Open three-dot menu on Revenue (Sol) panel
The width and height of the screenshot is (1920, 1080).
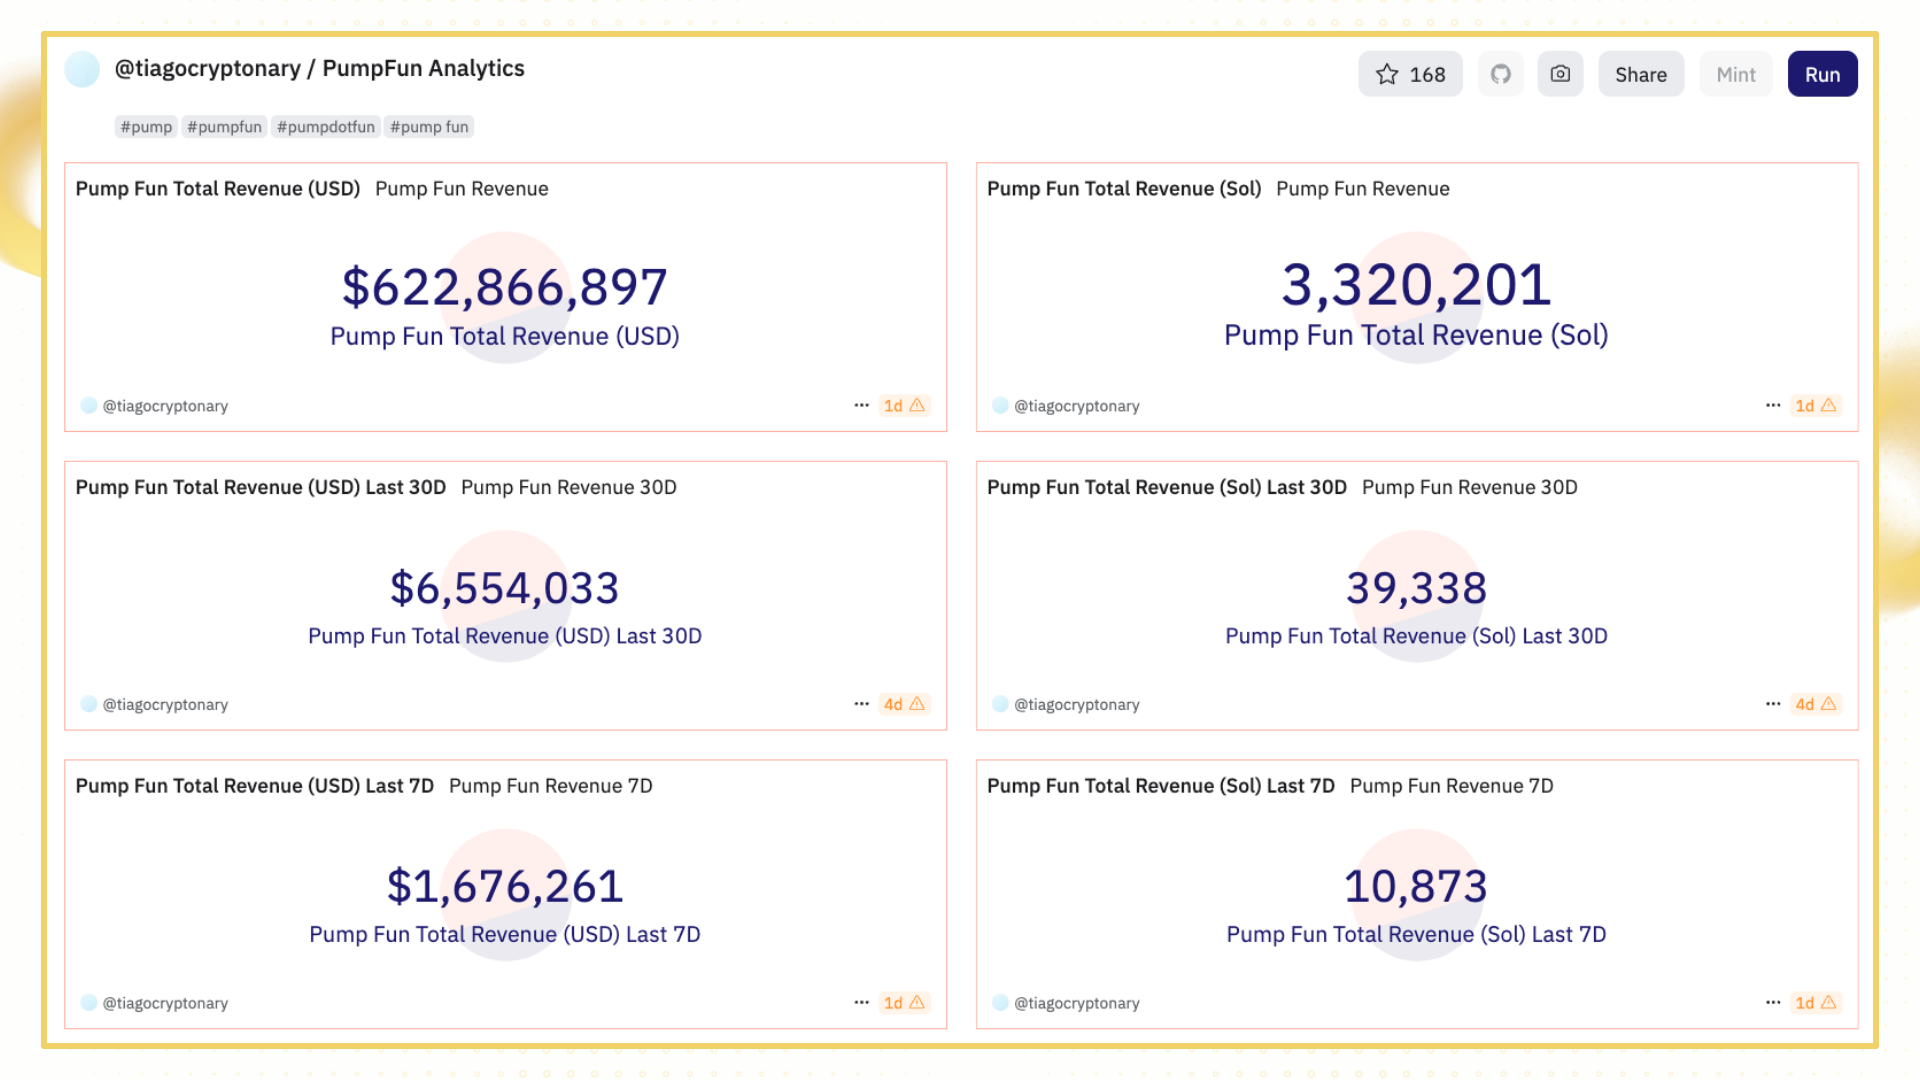click(x=1772, y=406)
